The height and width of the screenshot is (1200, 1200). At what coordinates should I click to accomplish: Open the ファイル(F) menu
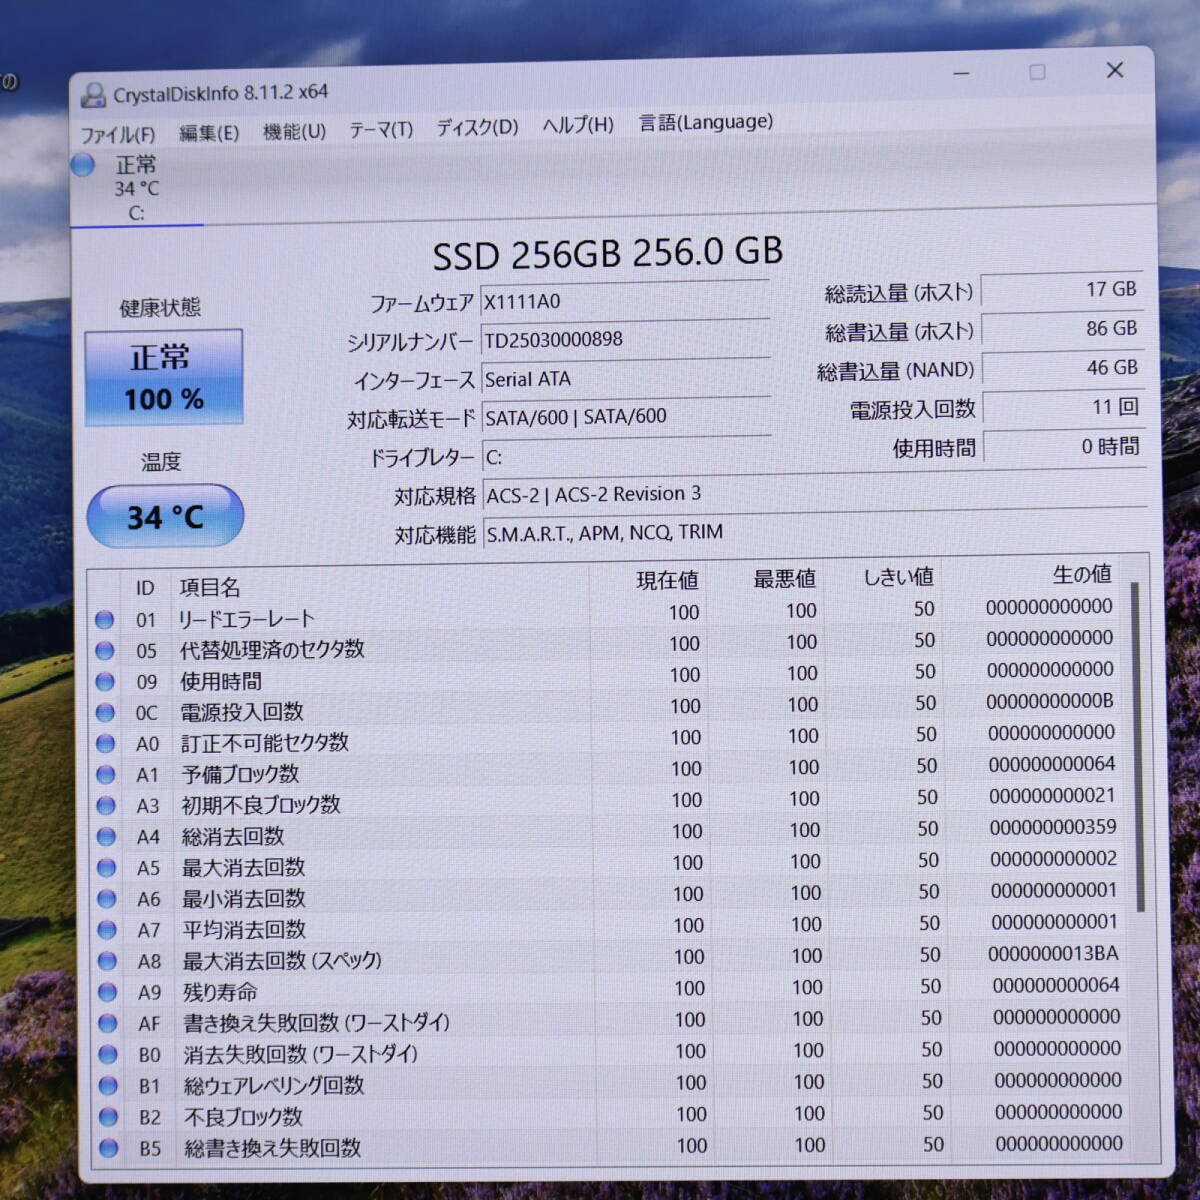tap(118, 134)
